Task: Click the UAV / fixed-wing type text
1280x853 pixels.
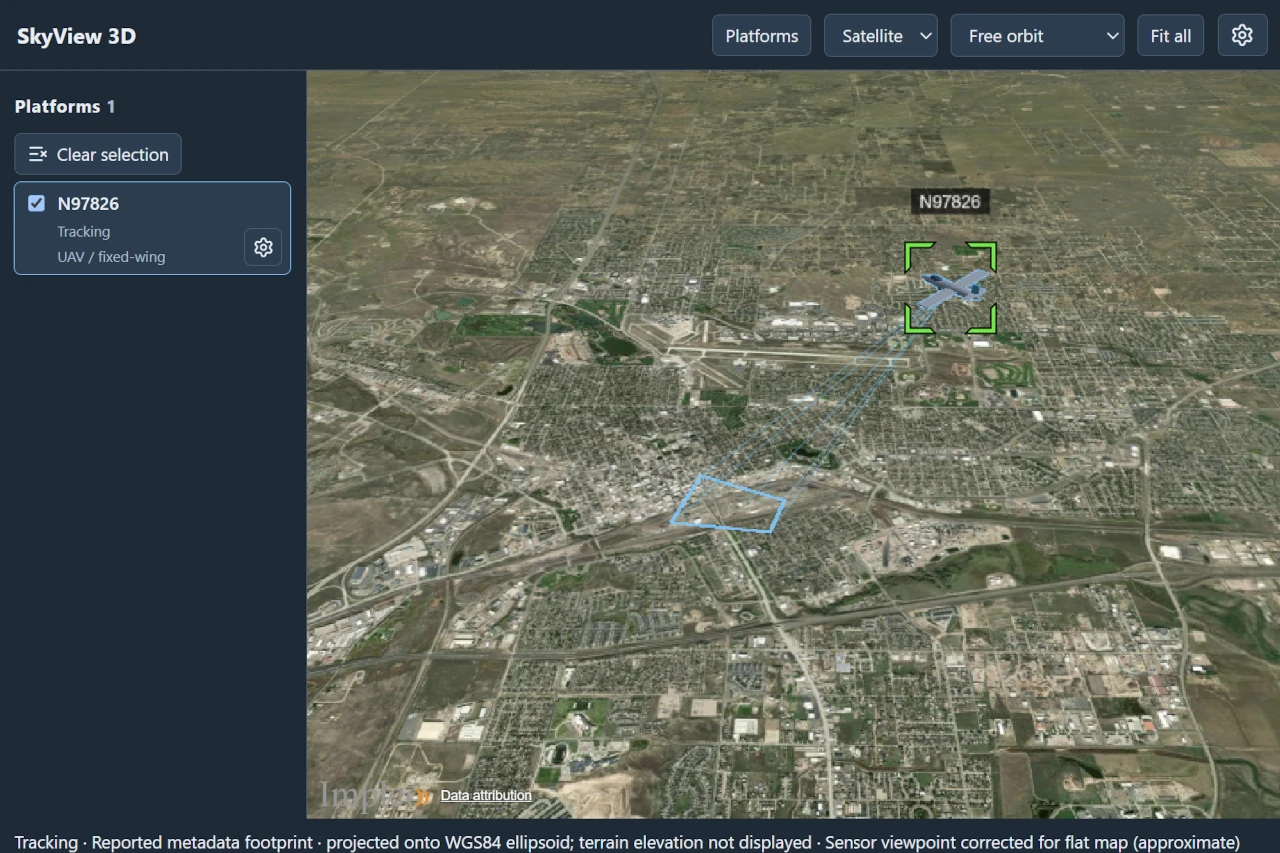Action: click(x=111, y=256)
